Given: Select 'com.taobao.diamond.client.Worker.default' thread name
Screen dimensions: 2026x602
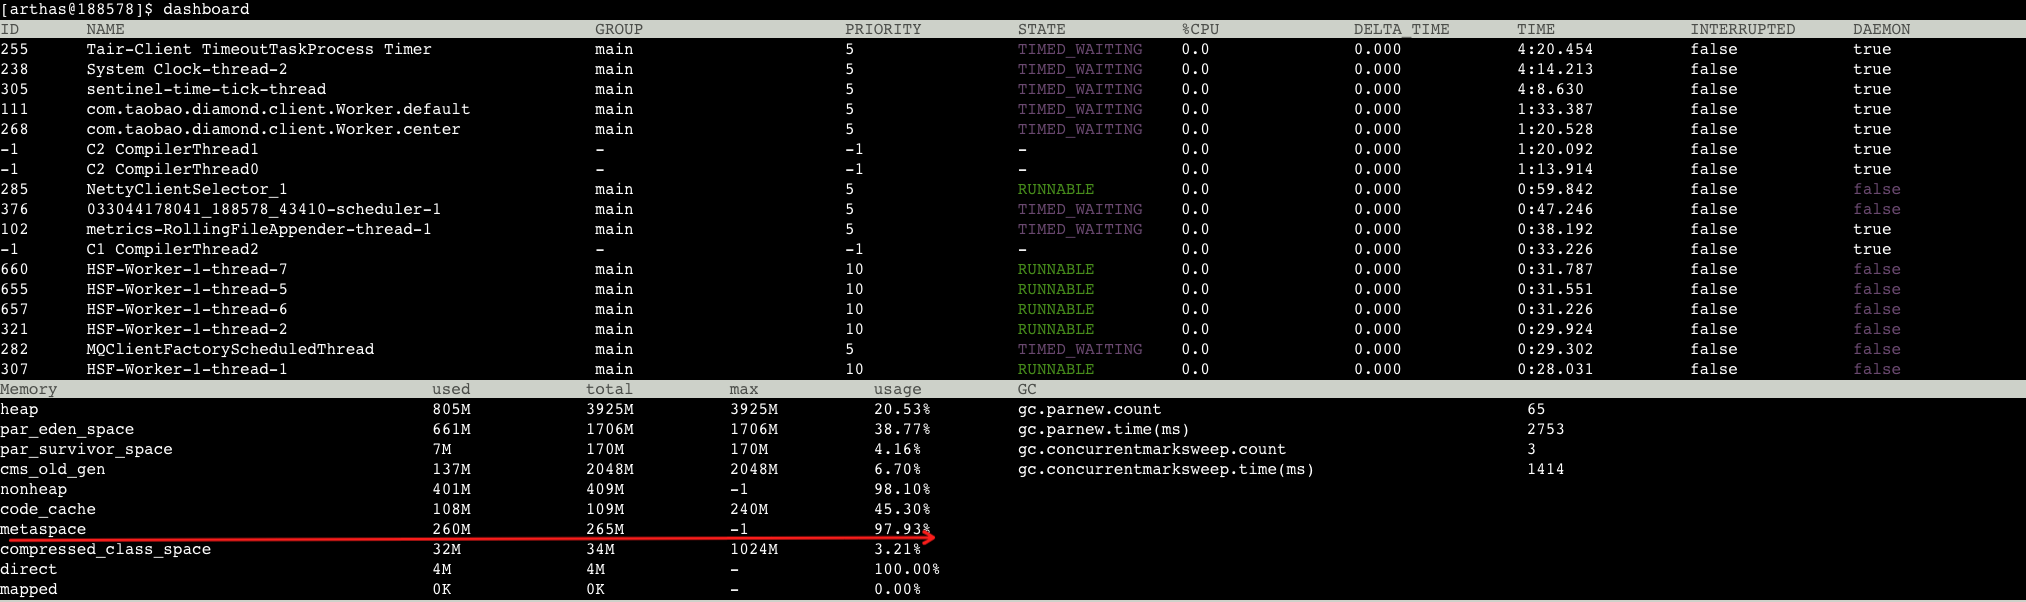Looking at the screenshot, I should tap(278, 109).
